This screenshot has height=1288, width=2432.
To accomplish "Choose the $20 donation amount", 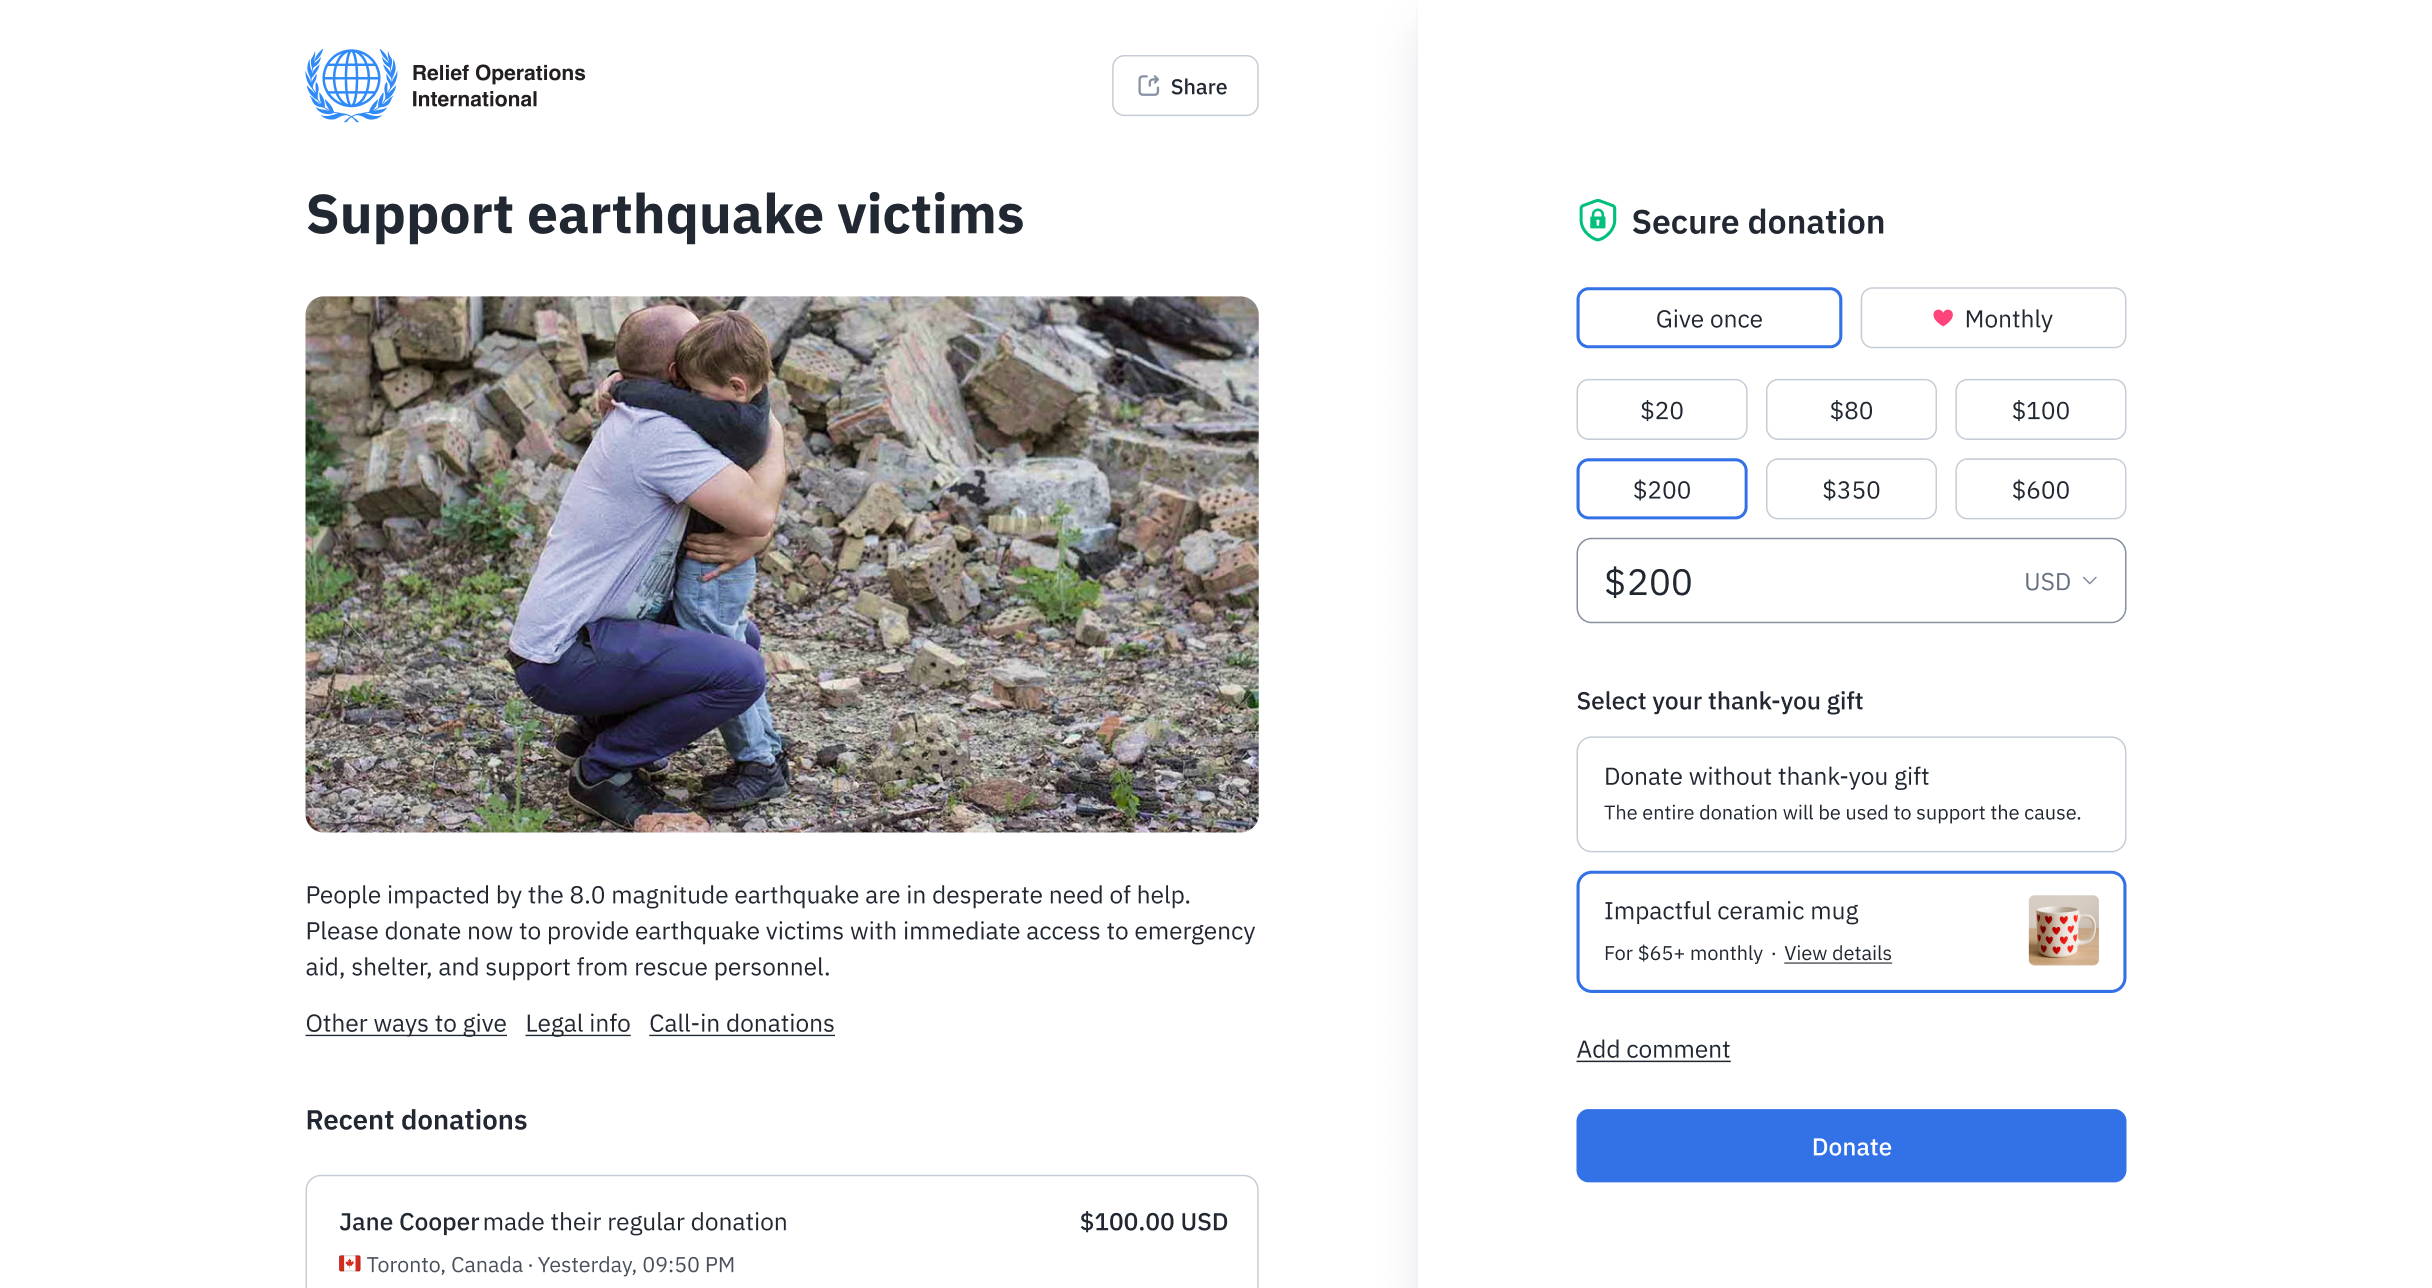I will tap(1661, 410).
